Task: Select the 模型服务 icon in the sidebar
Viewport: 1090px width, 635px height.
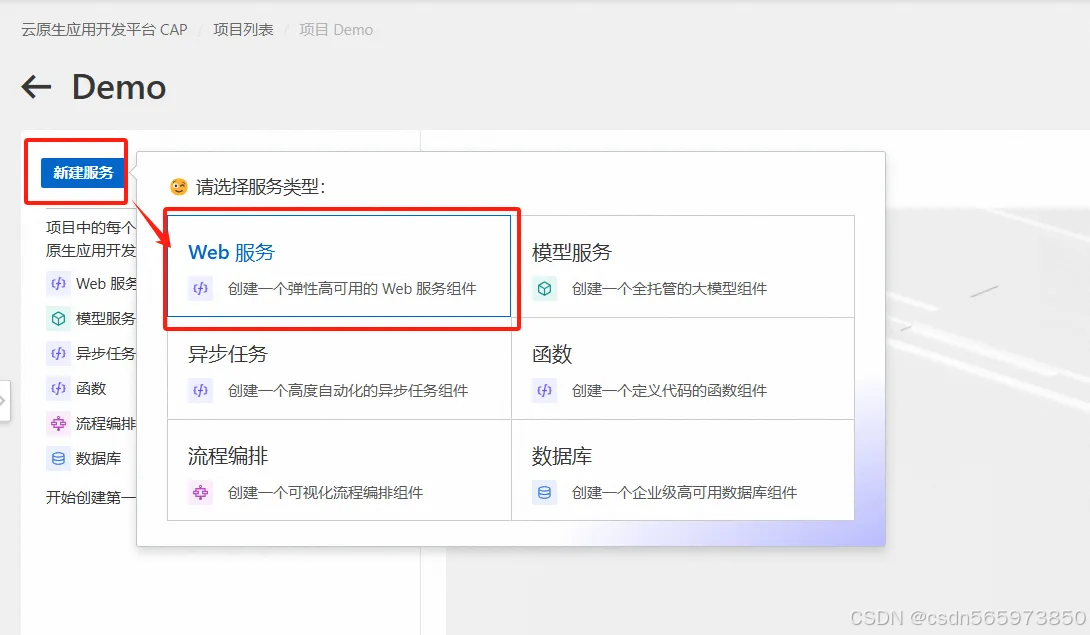Action: coord(57,318)
